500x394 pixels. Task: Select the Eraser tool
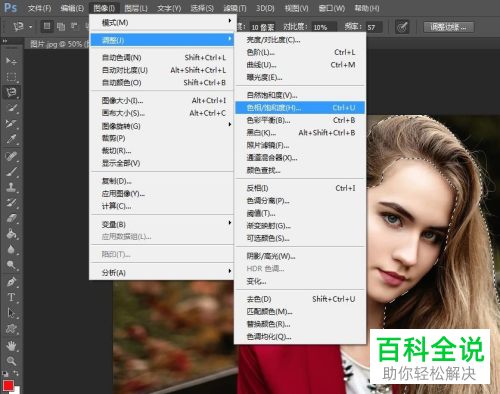(11, 218)
